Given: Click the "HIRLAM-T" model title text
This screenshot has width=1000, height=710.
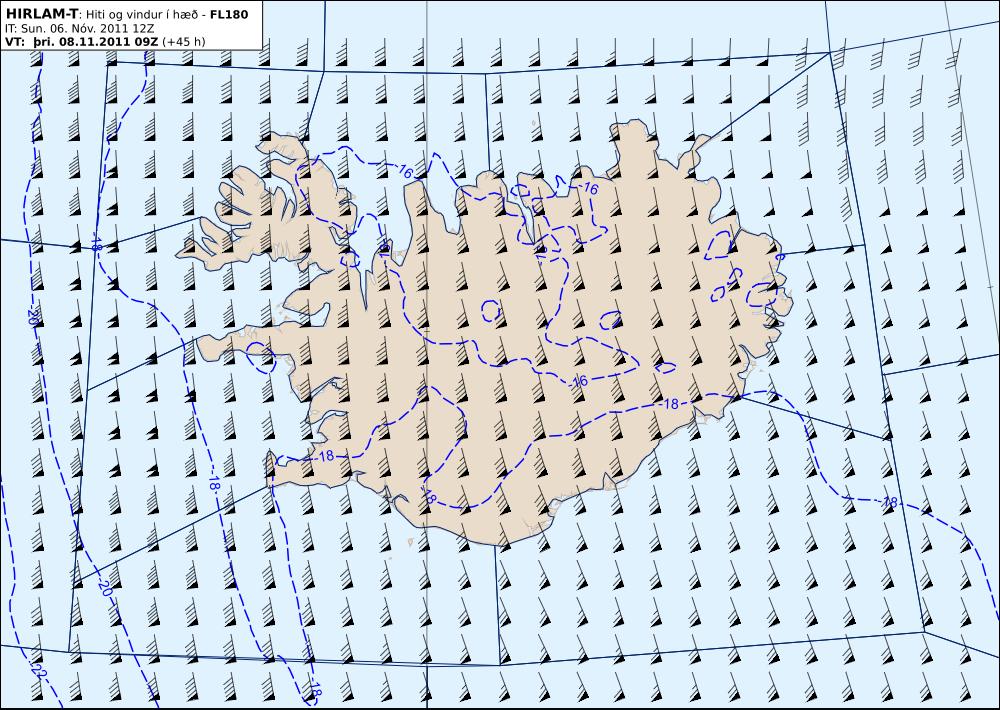Looking at the screenshot, I should 41,14.
